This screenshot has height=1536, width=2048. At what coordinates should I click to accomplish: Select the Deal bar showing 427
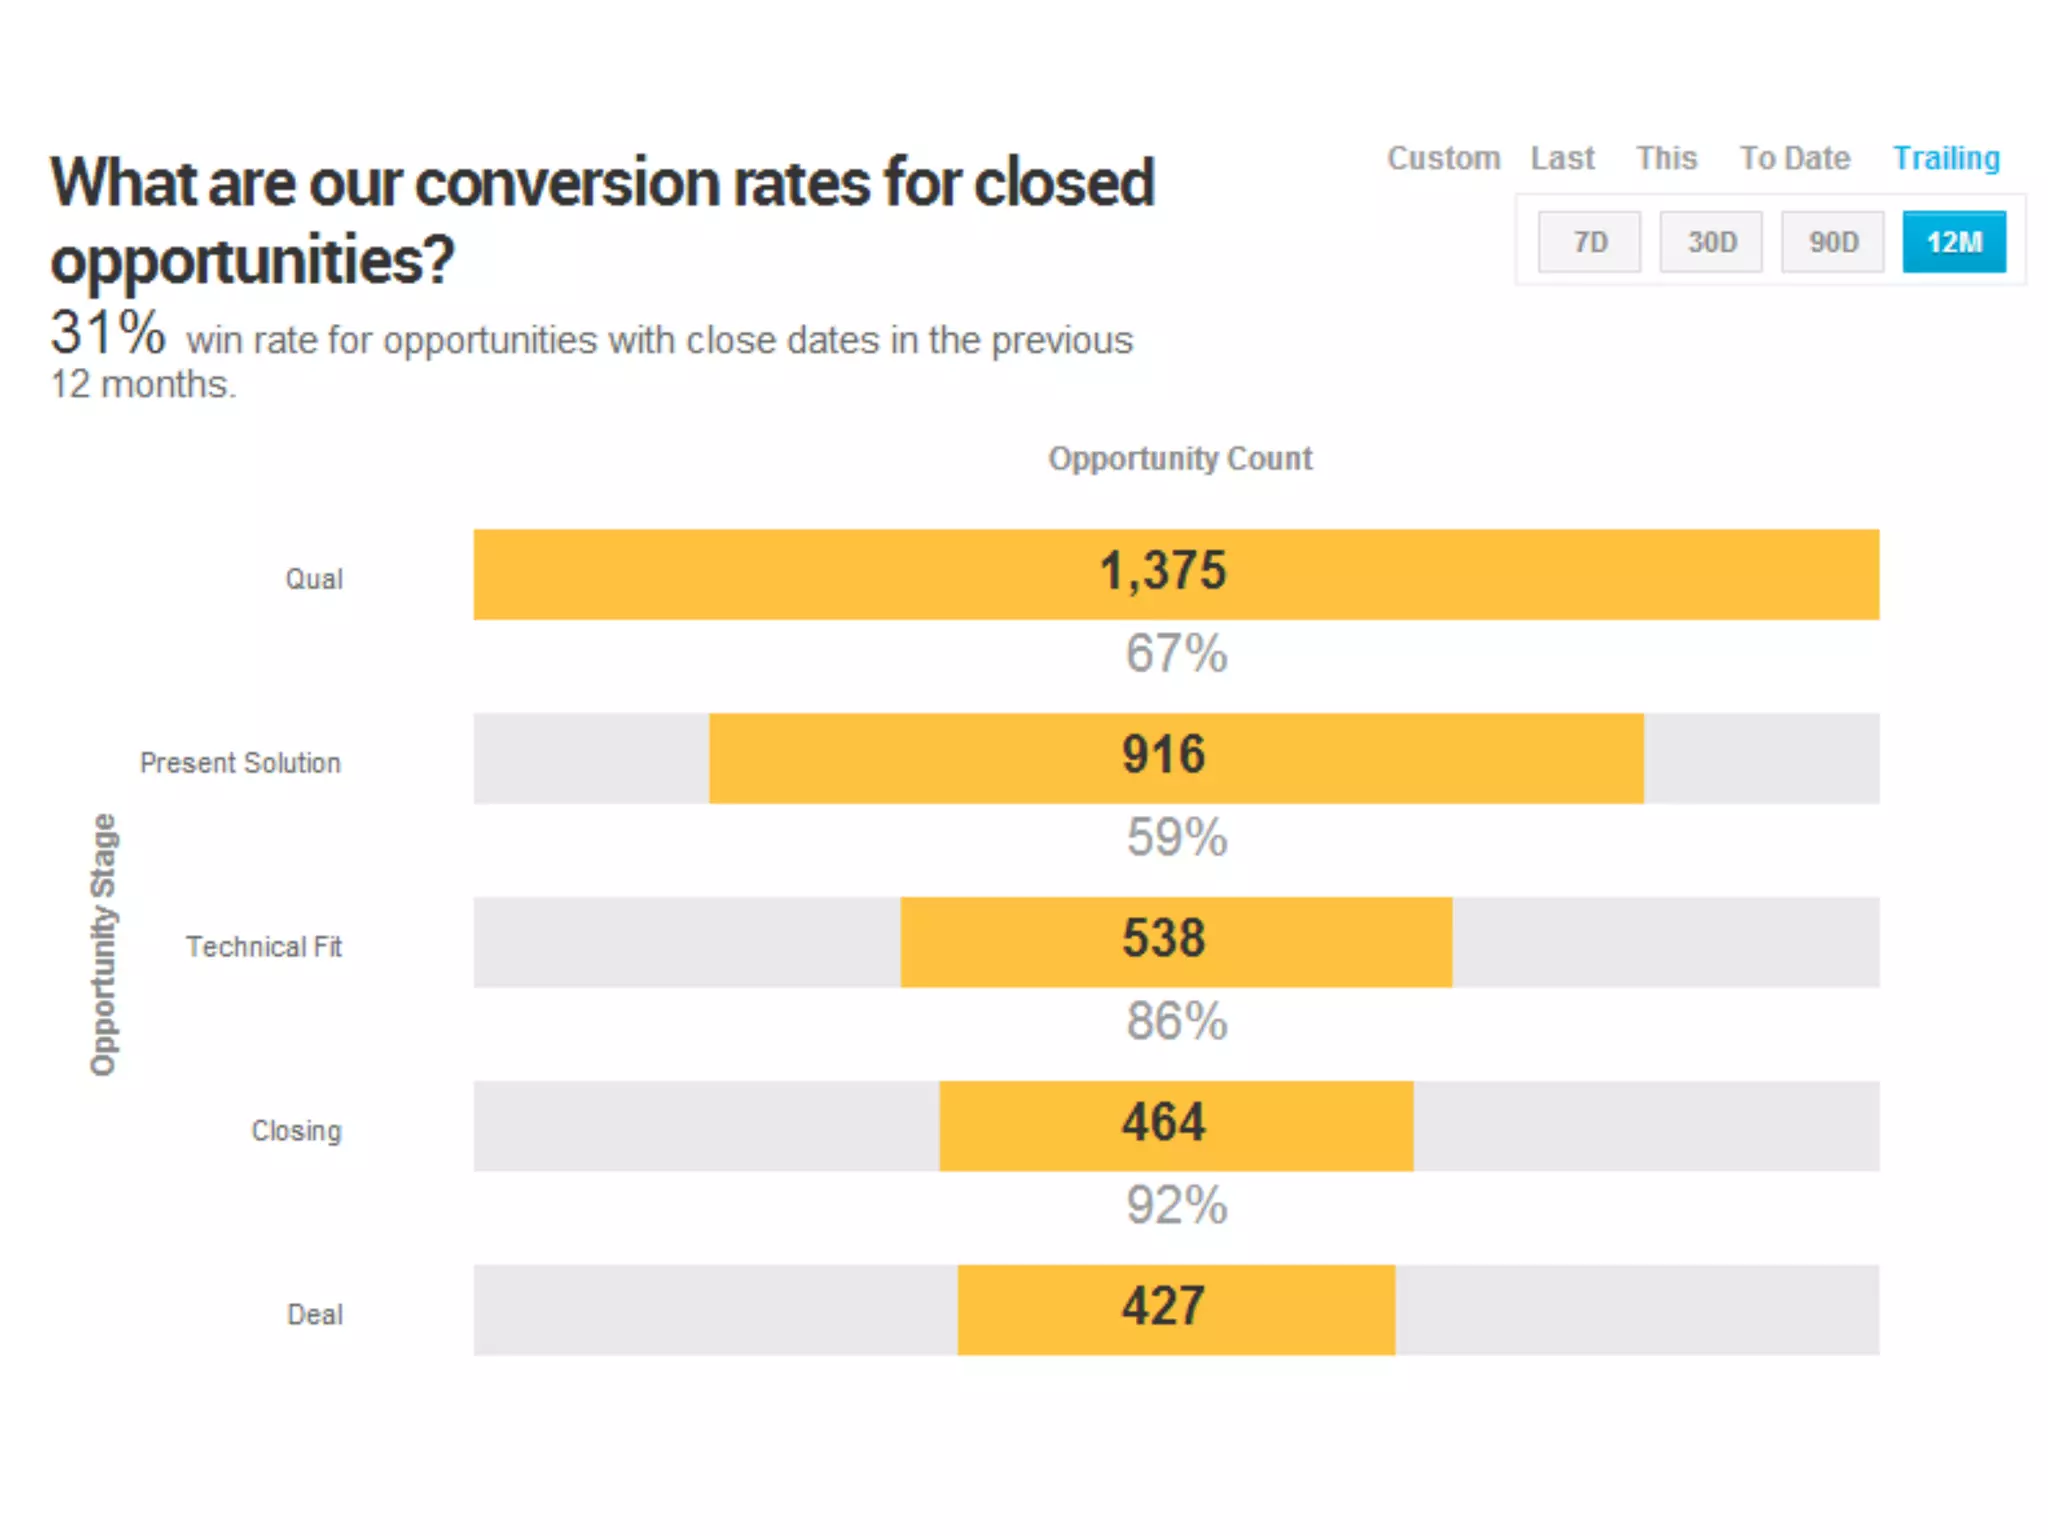tap(1176, 1310)
